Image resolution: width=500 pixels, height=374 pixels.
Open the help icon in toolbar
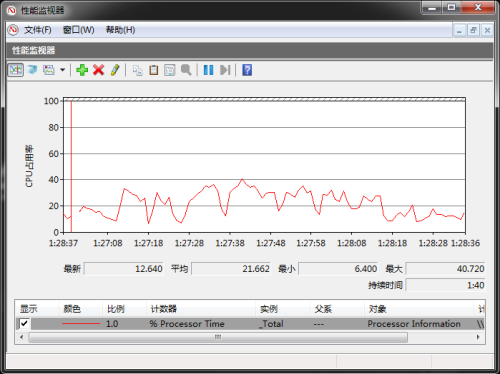[x=247, y=70]
